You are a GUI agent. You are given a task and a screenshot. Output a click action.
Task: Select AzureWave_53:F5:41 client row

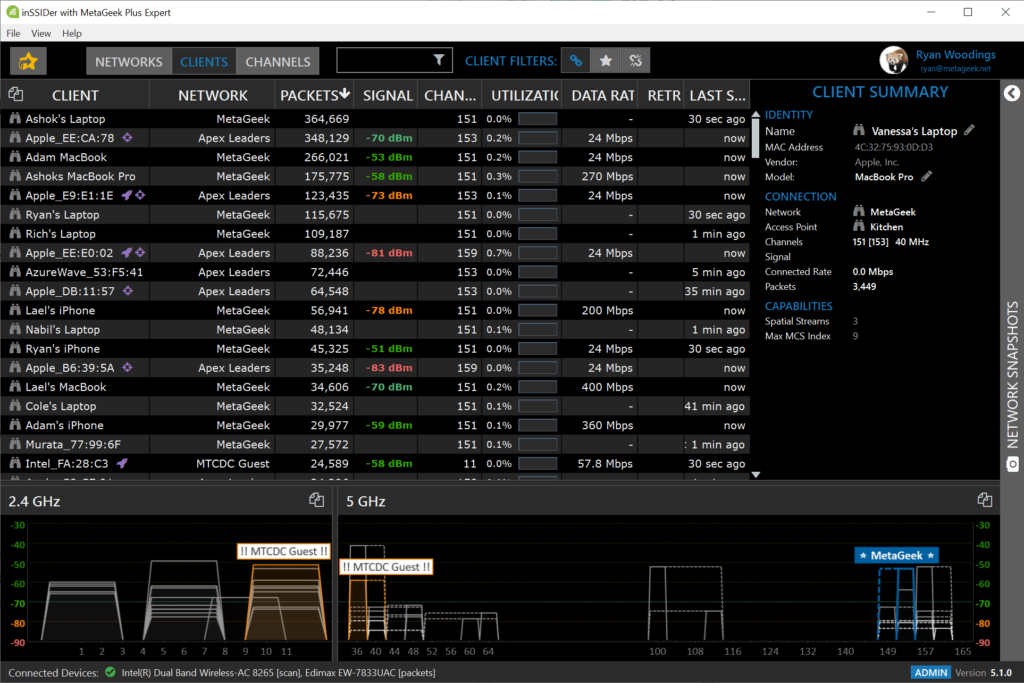point(376,272)
